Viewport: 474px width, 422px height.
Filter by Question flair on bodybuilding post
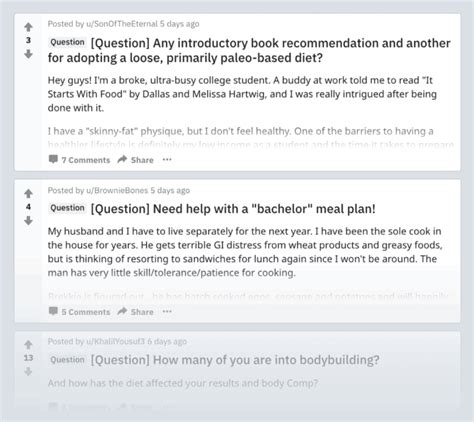pos(67,360)
